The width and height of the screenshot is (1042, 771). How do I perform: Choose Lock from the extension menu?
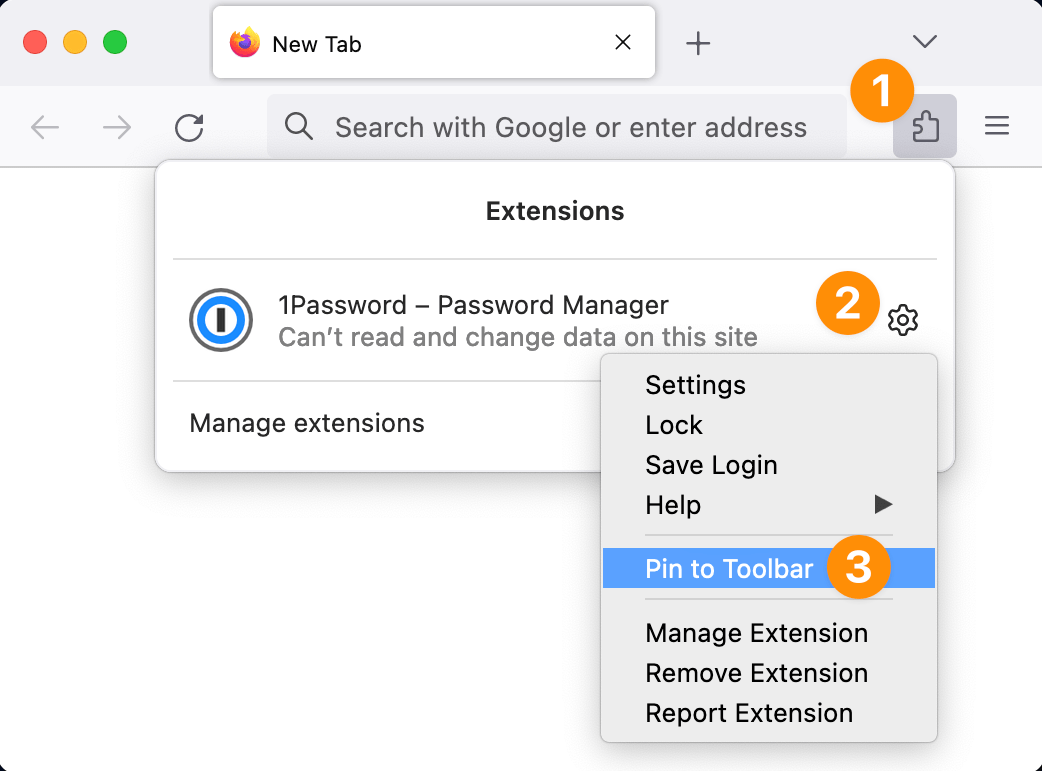[x=674, y=425]
